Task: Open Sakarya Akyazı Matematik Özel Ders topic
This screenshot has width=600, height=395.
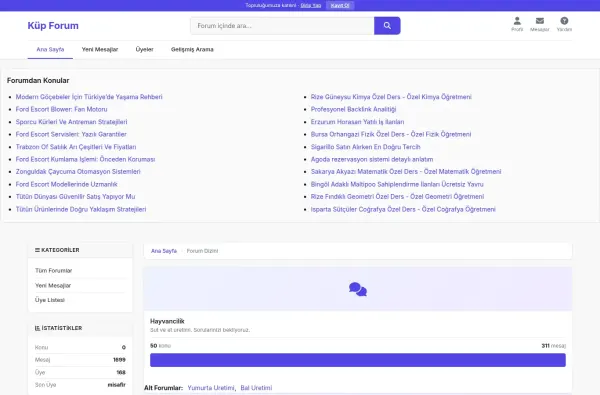Action: 406,171
